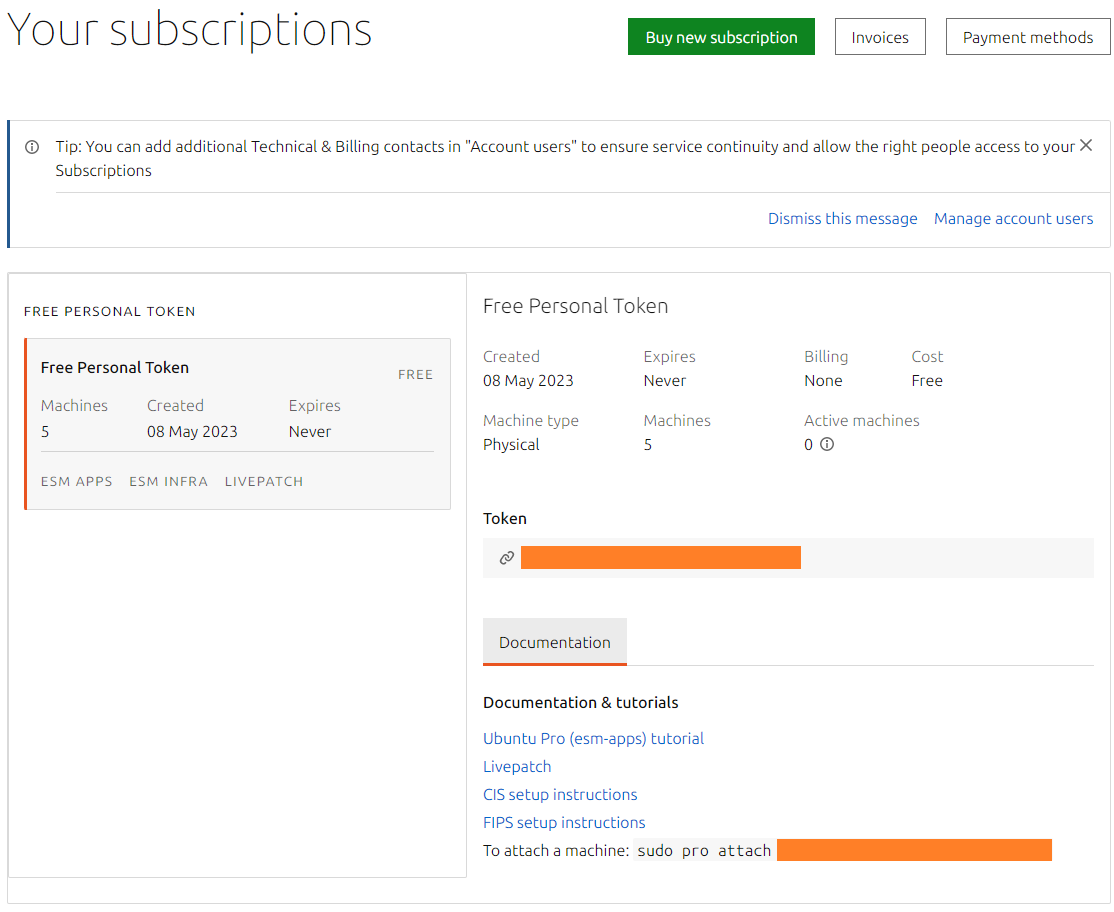Open Manage account users link
Image resolution: width=1114 pixels, height=912 pixels.
click(1013, 219)
